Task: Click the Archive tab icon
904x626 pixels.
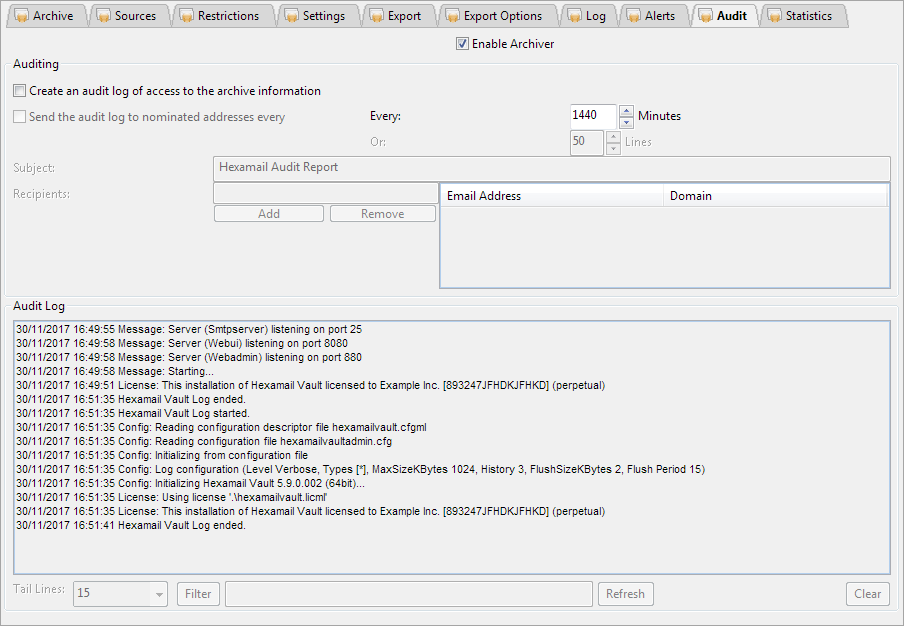Action: tap(20, 16)
